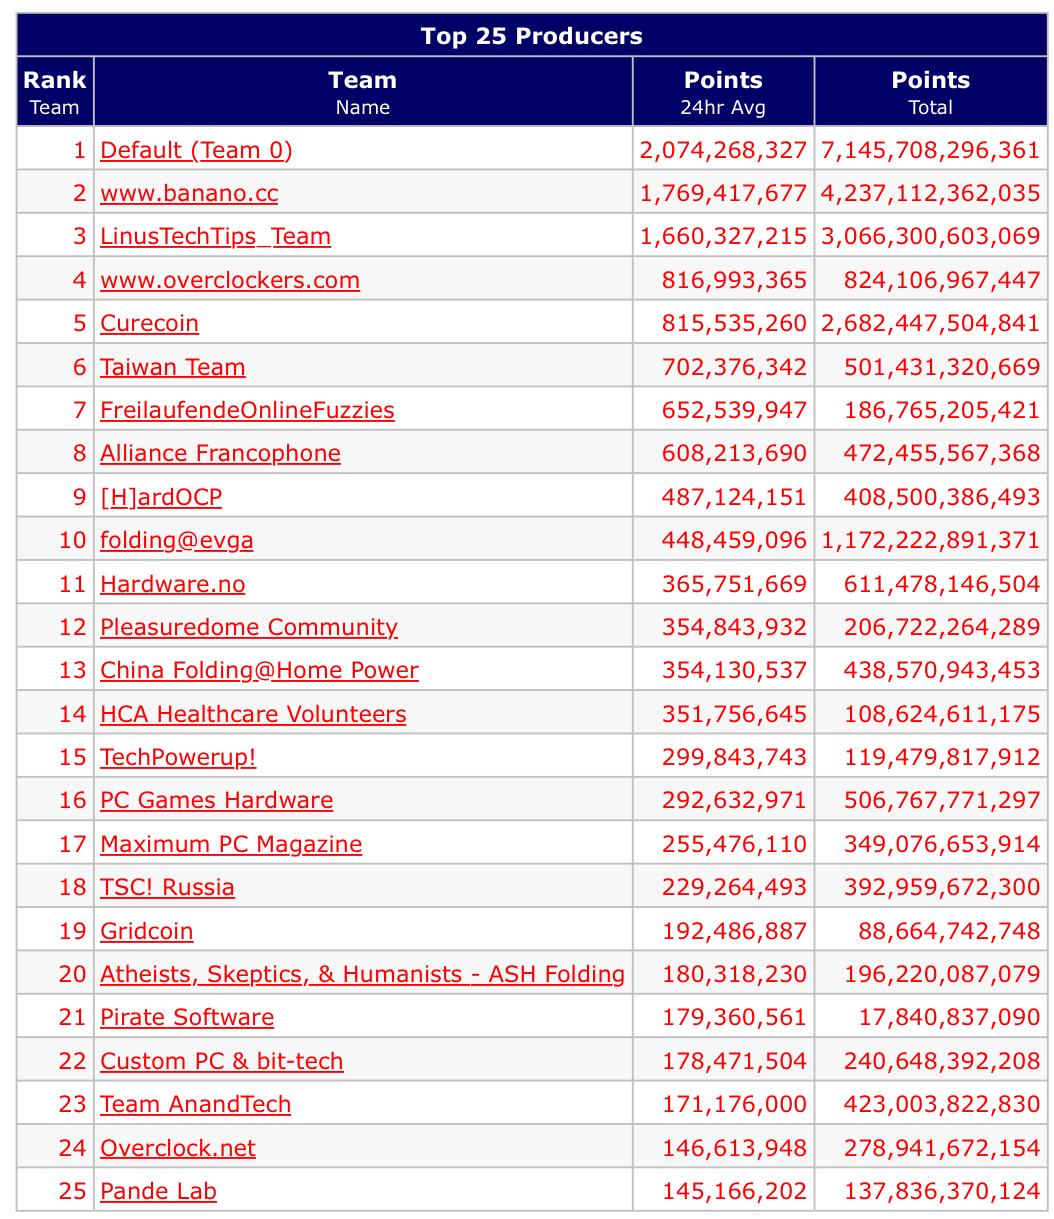Click the Points Total column header
The height and width of the screenshot is (1219, 1054).
930,91
